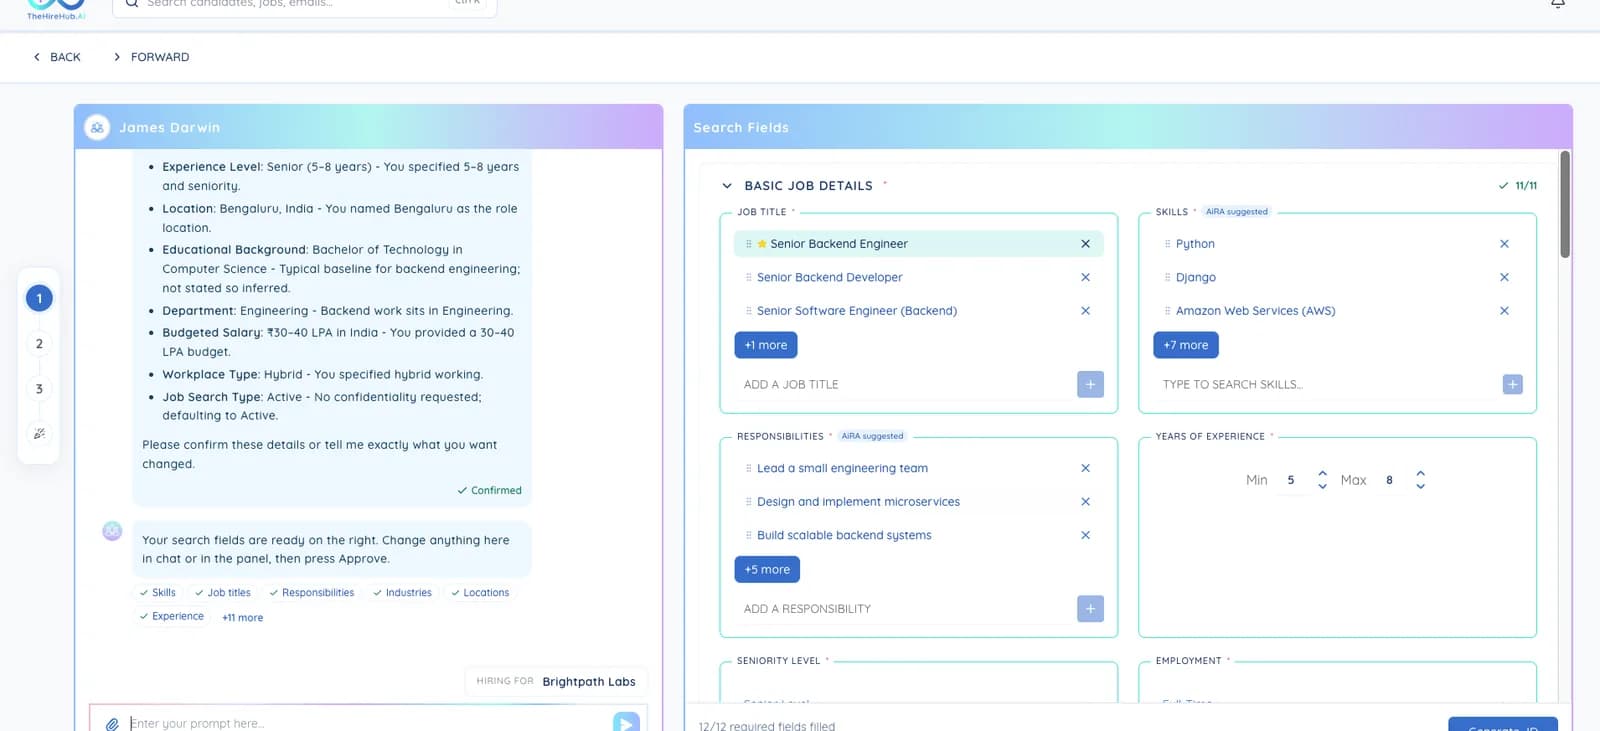Viewport: 1600px width, 731px height.
Task: Grab the drag handle for Python skill
Action: click(x=1167, y=244)
